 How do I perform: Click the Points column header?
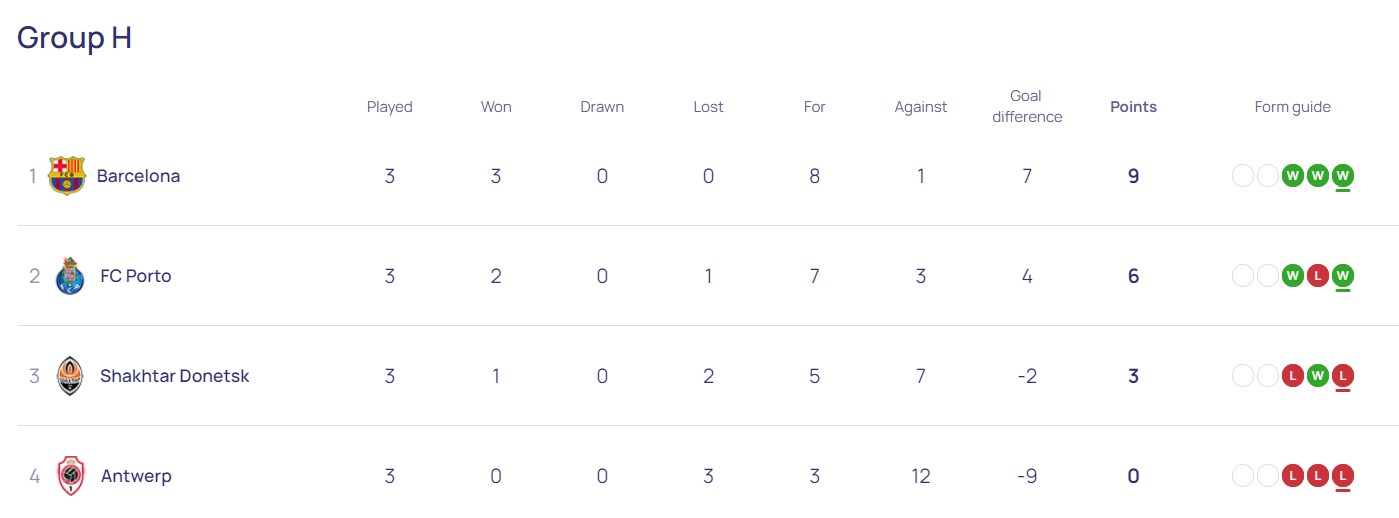(1133, 107)
